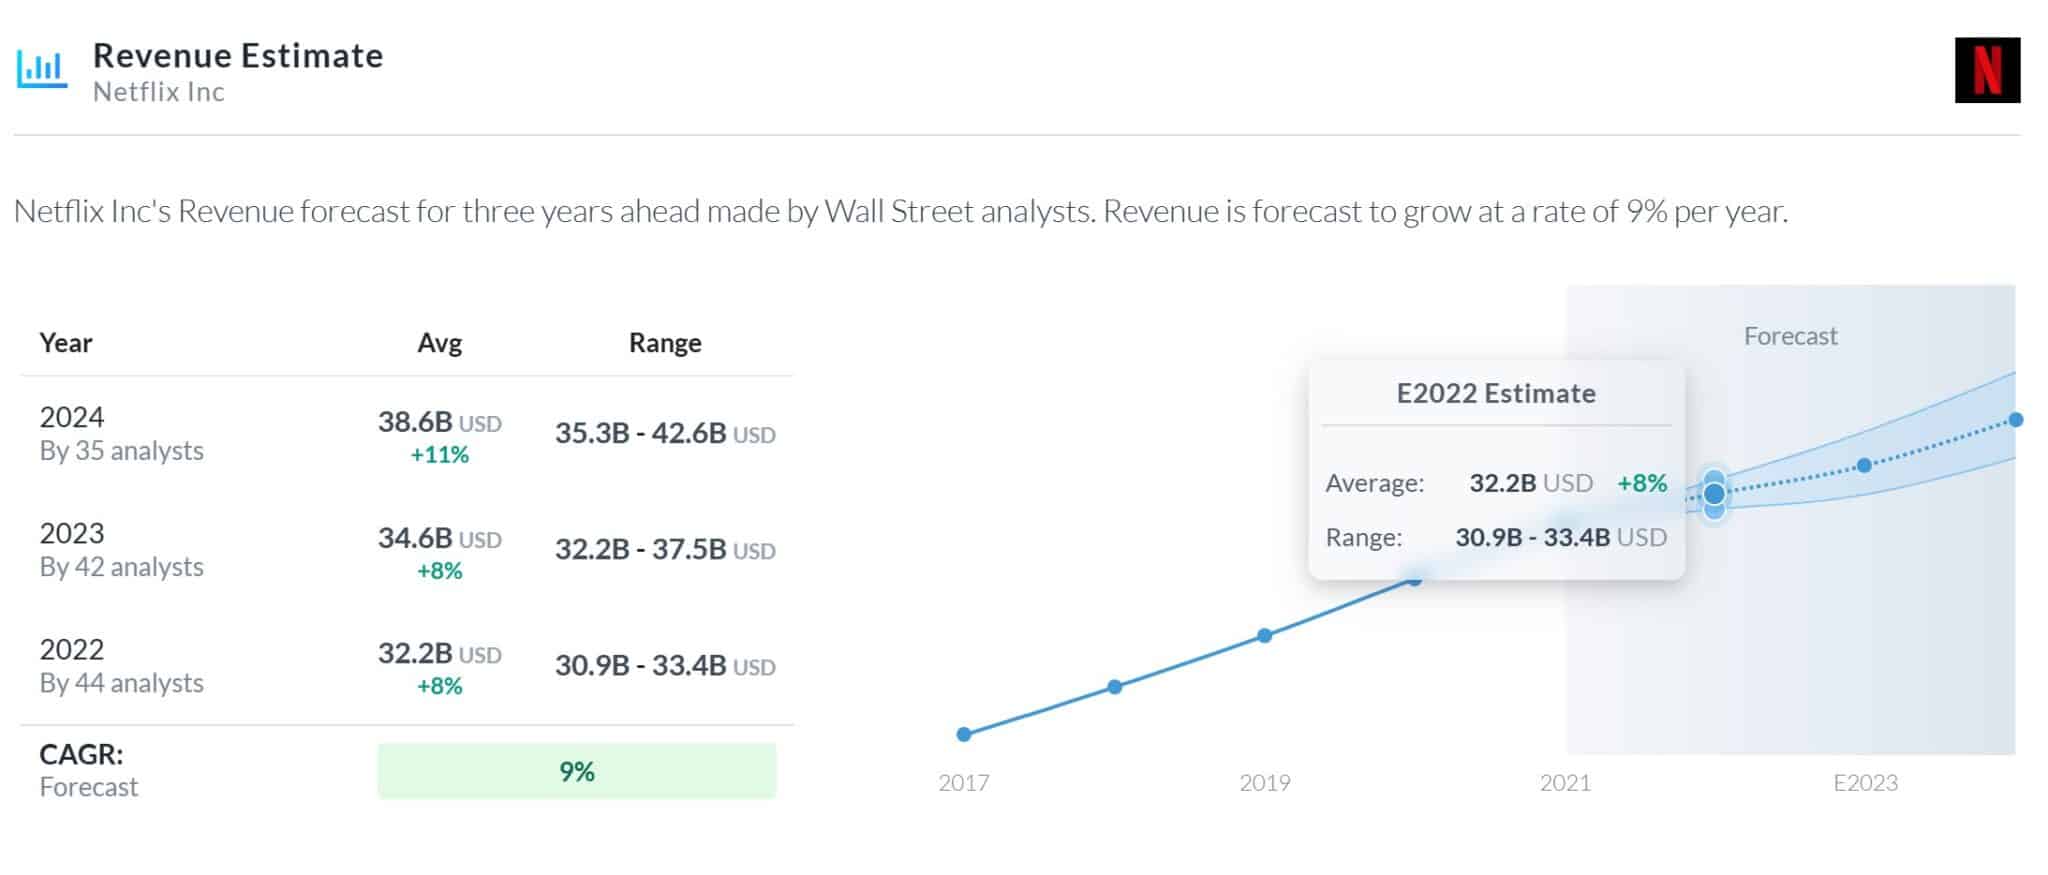Click the Netflix logo icon
2048x875 pixels.
click(1987, 70)
